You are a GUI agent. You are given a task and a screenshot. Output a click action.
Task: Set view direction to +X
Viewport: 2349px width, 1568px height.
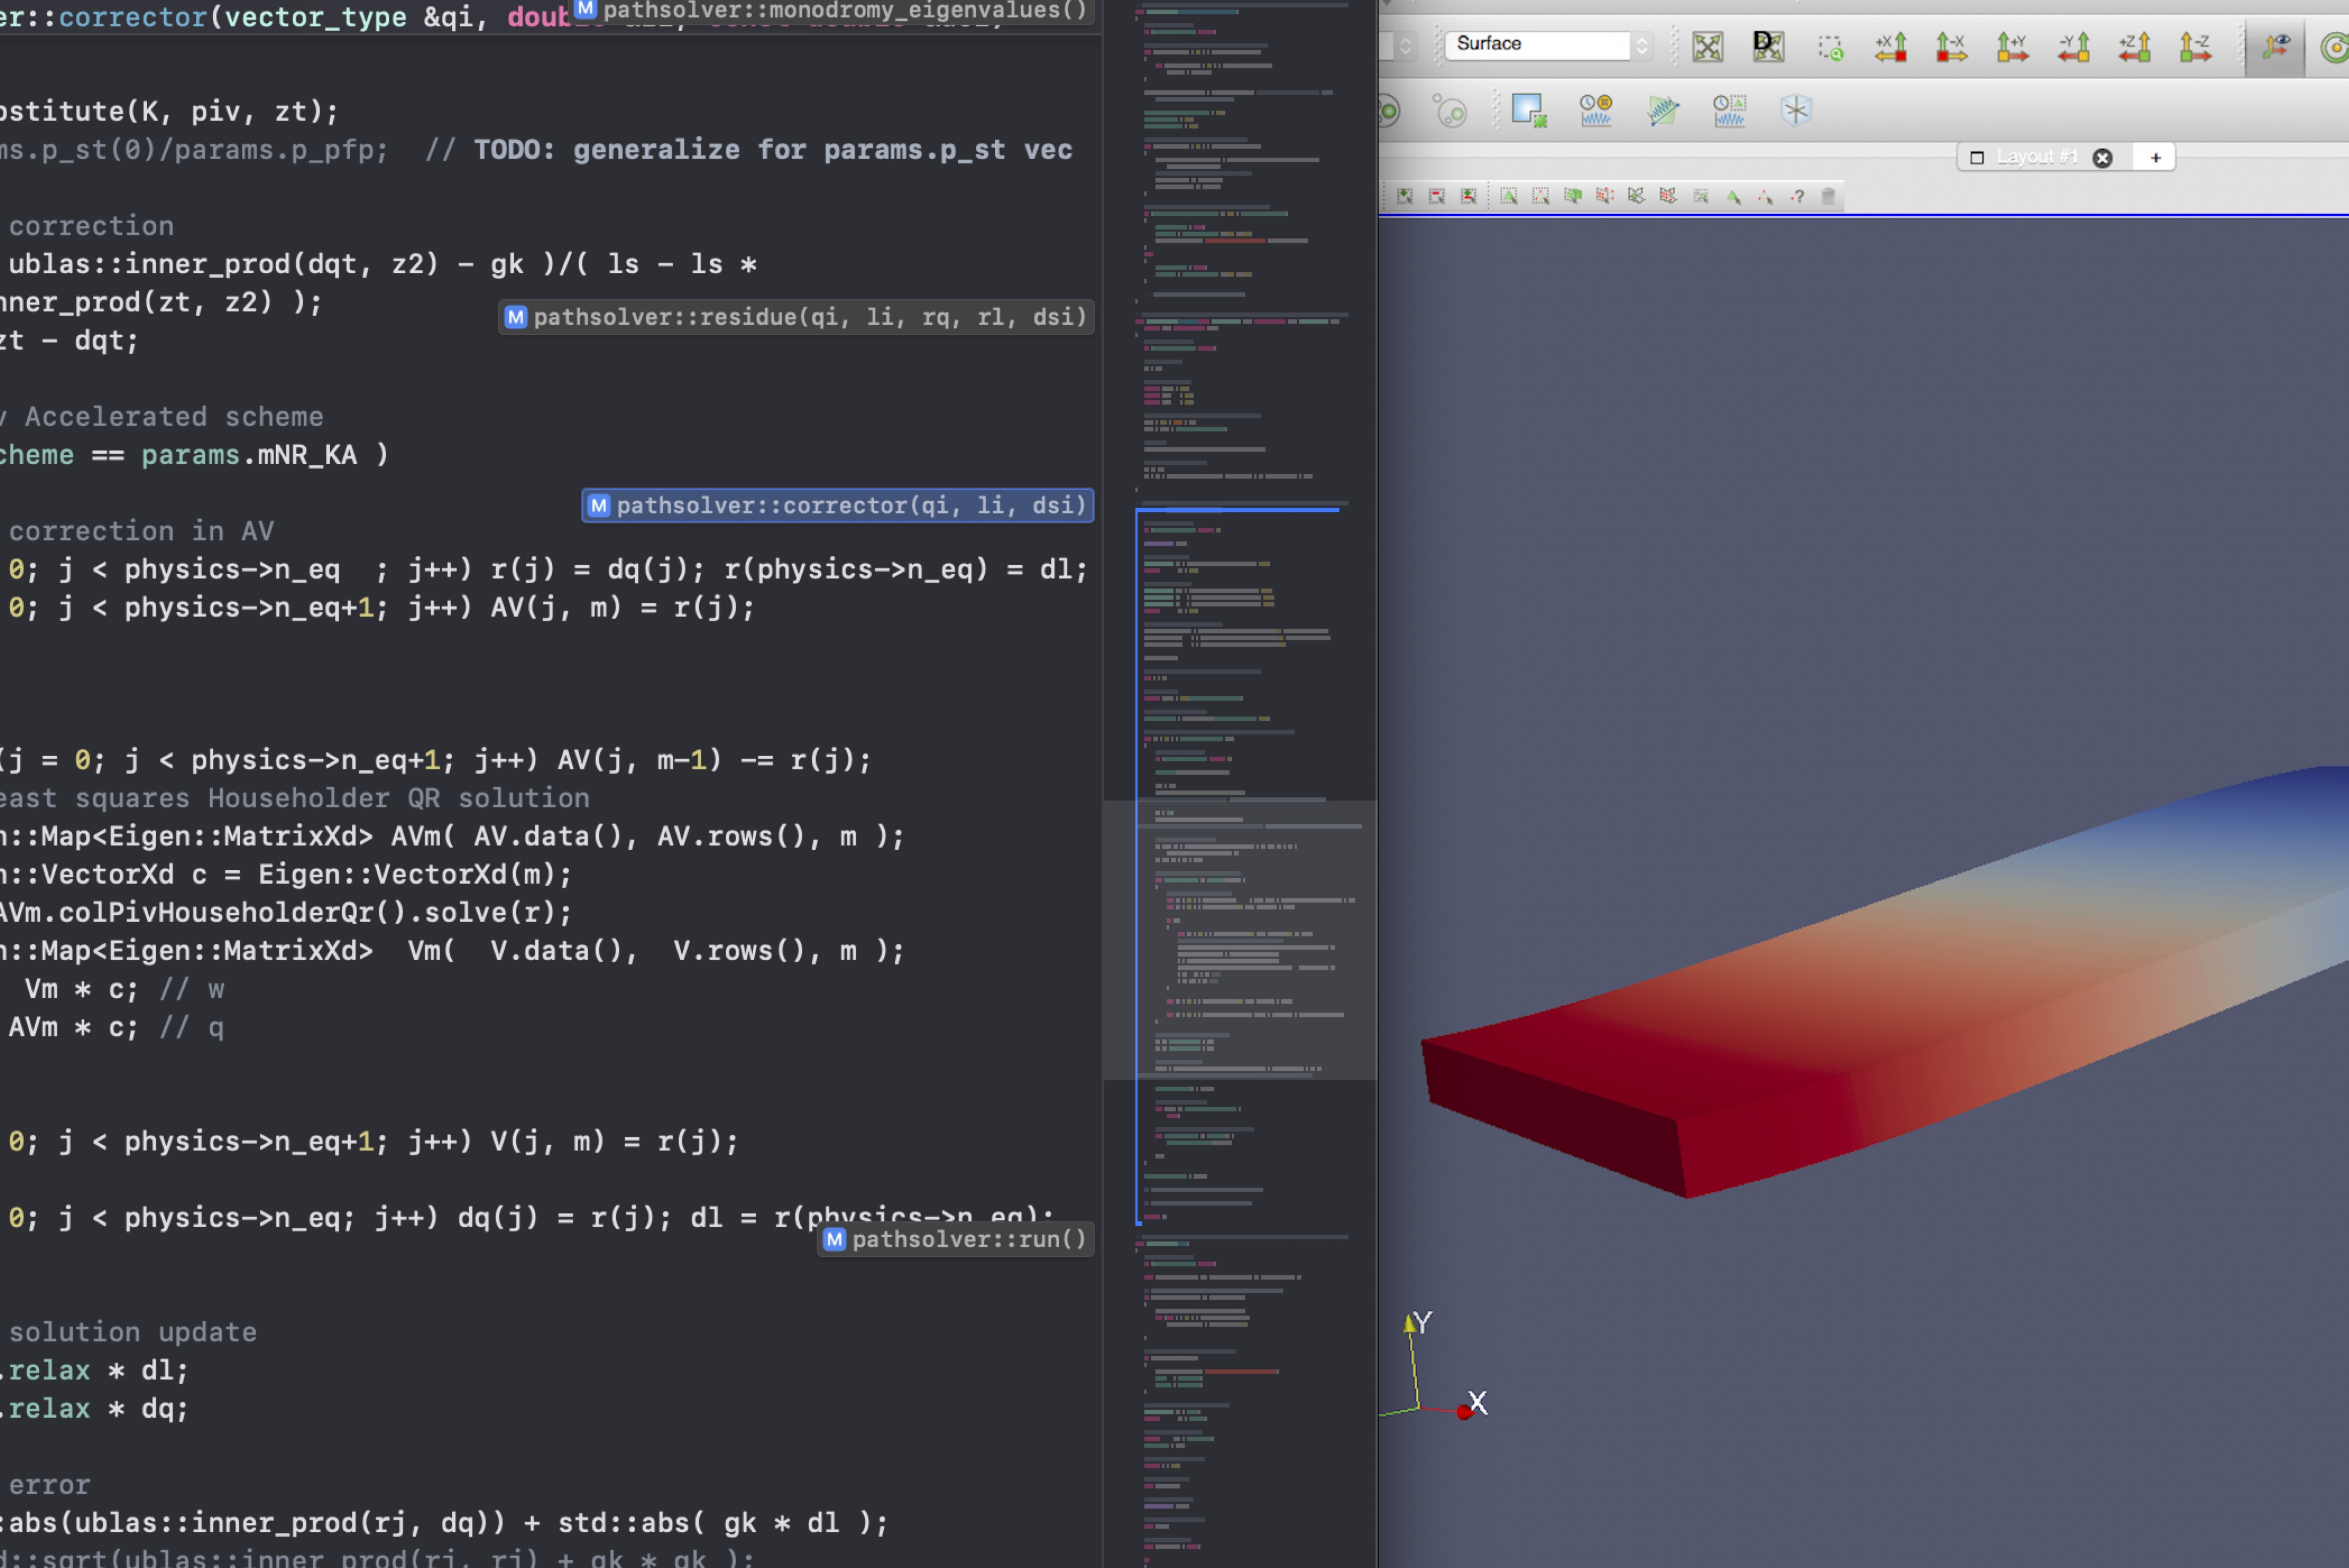tap(1890, 47)
